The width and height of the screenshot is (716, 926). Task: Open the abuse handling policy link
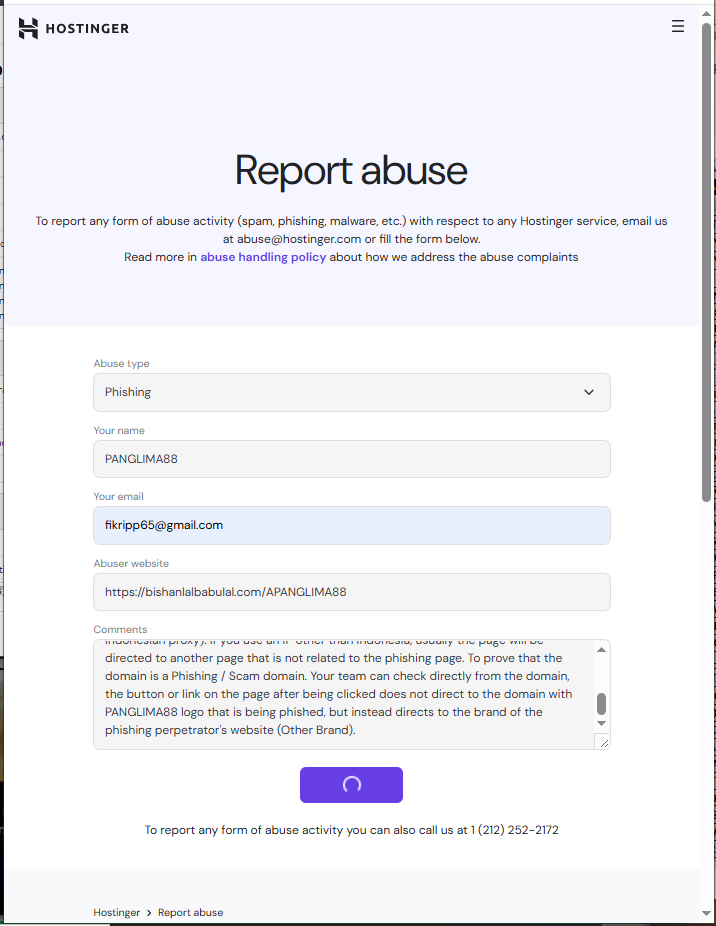point(263,257)
